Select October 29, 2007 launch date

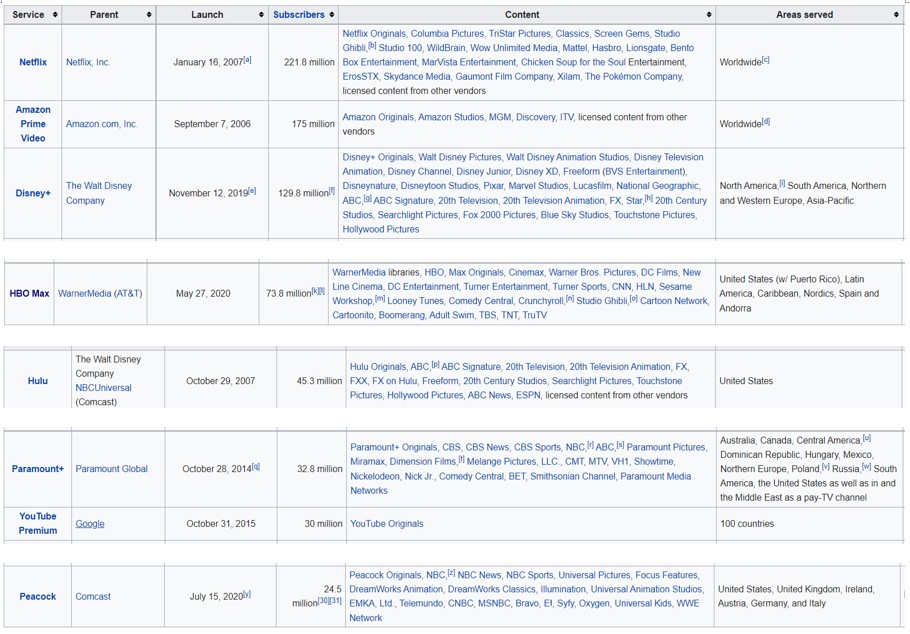[x=221, y=381]
